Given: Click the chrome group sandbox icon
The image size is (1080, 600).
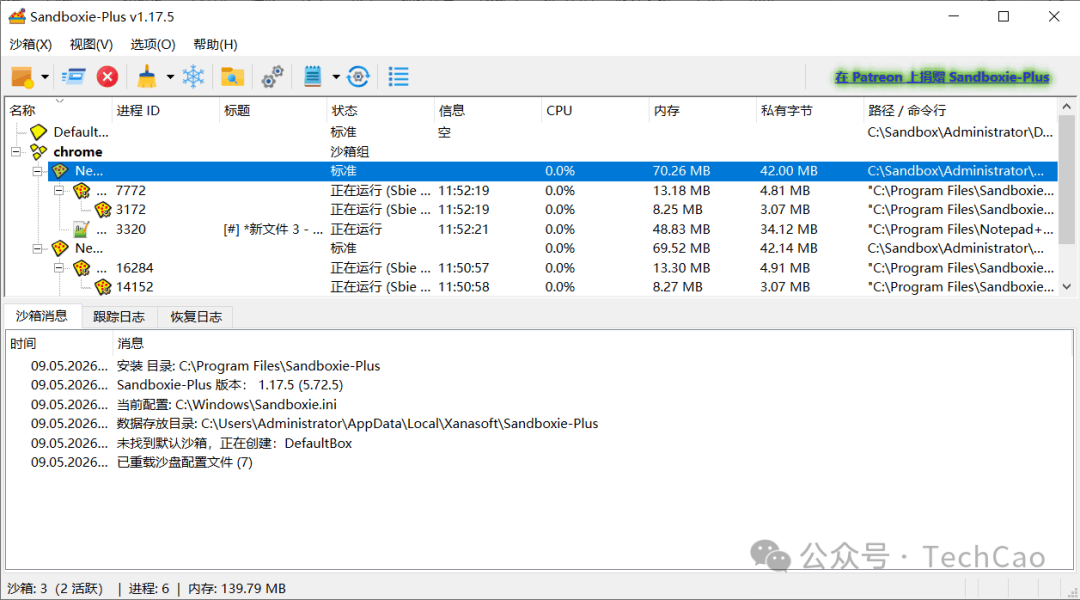Looking at the screenshot, I should pos(39,152).
